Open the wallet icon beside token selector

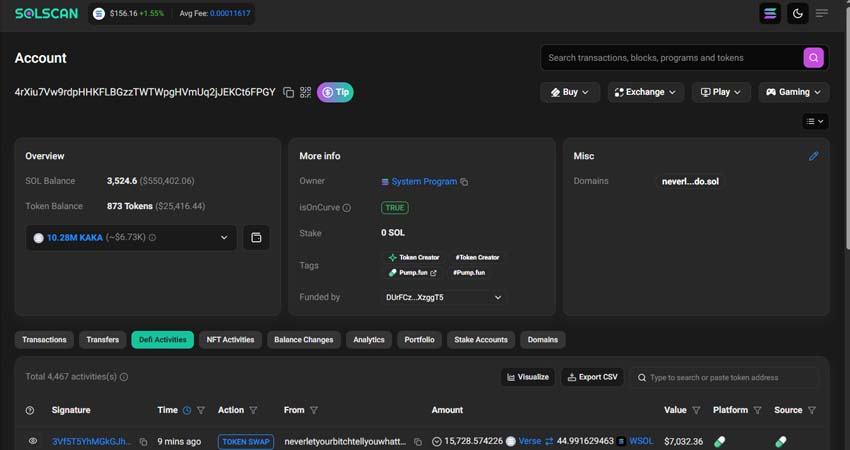click(x=256, y=238)
